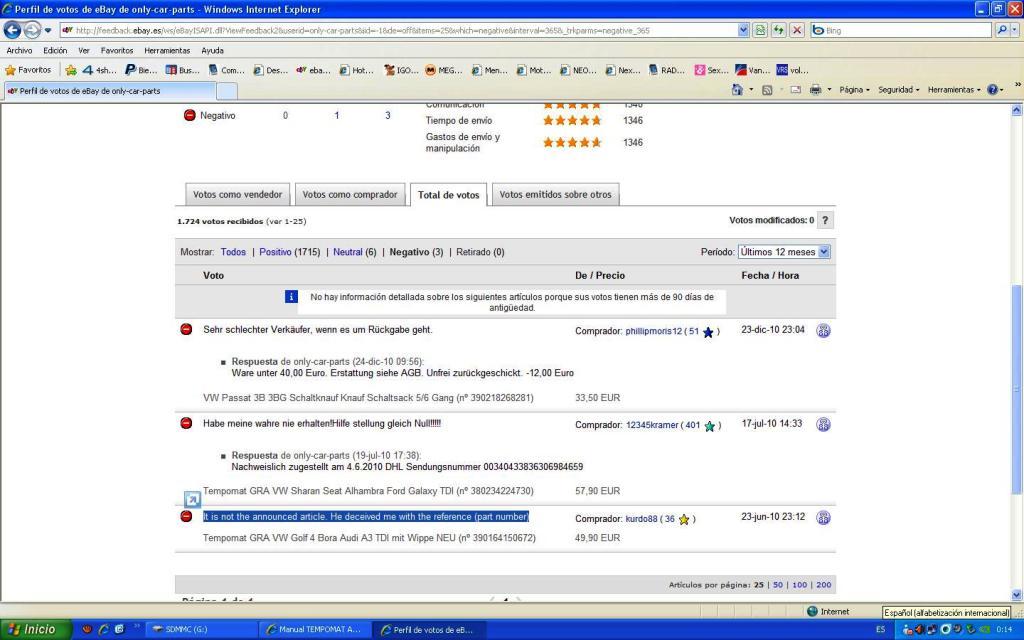Click the RSS feeds icon
Image resolution: width=1024 pixels, height=640 pixels.
tap(767, 89)
